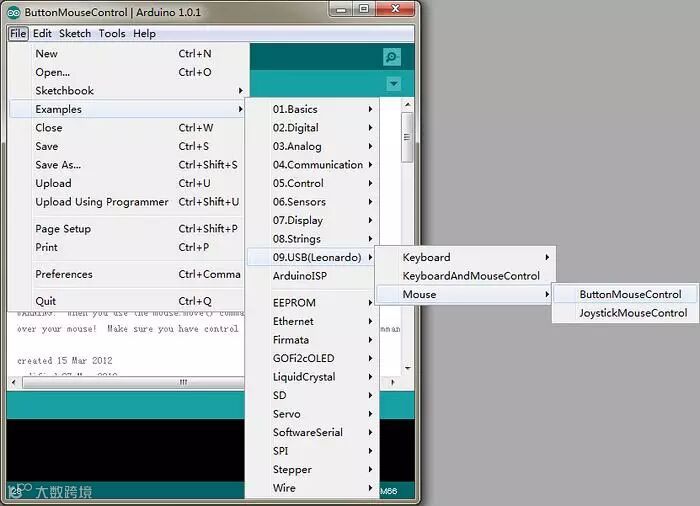Click horizontal scrollbar right arrow
Viewport: 700px width, 506px height.
click(x=392, y=382)
